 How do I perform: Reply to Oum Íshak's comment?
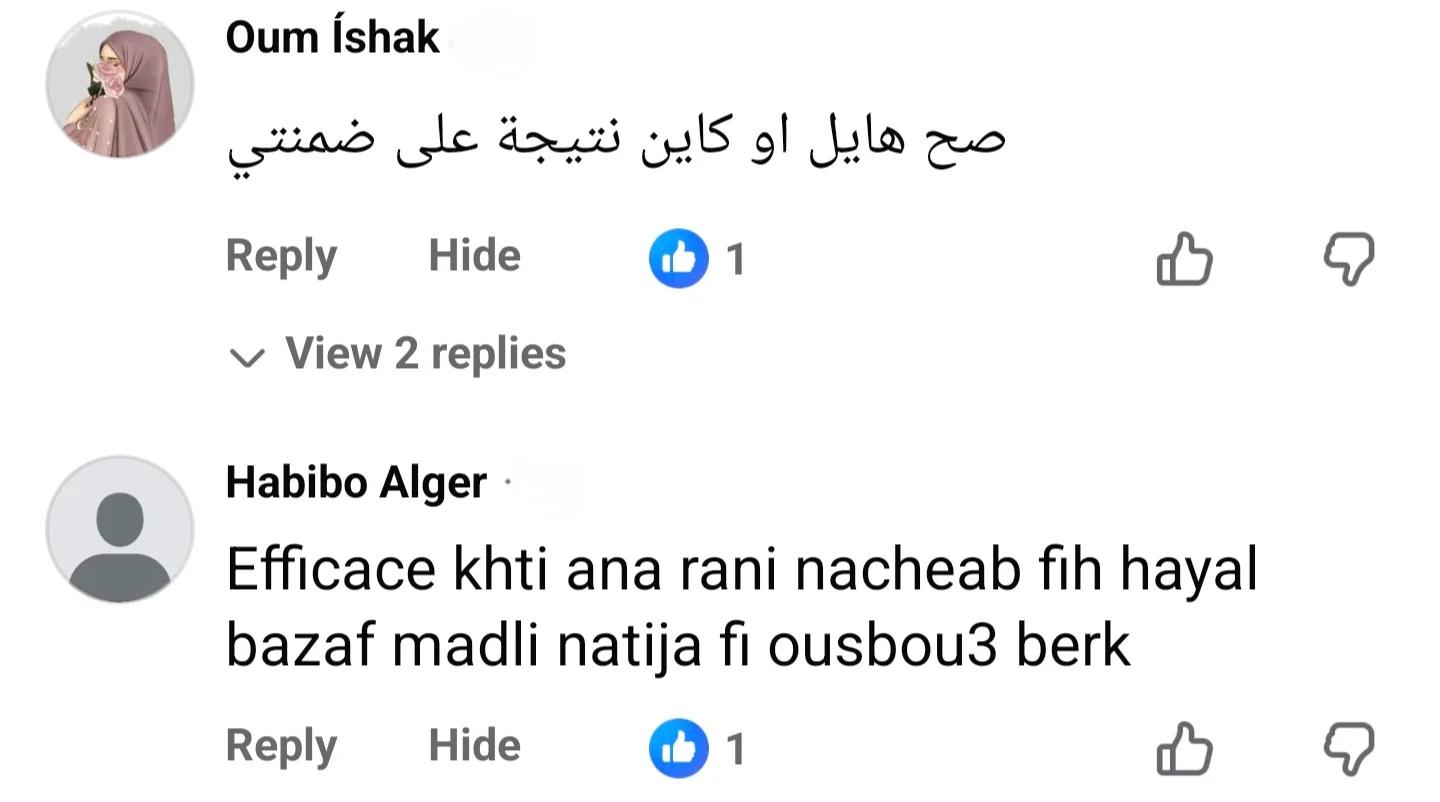[281, 257]
